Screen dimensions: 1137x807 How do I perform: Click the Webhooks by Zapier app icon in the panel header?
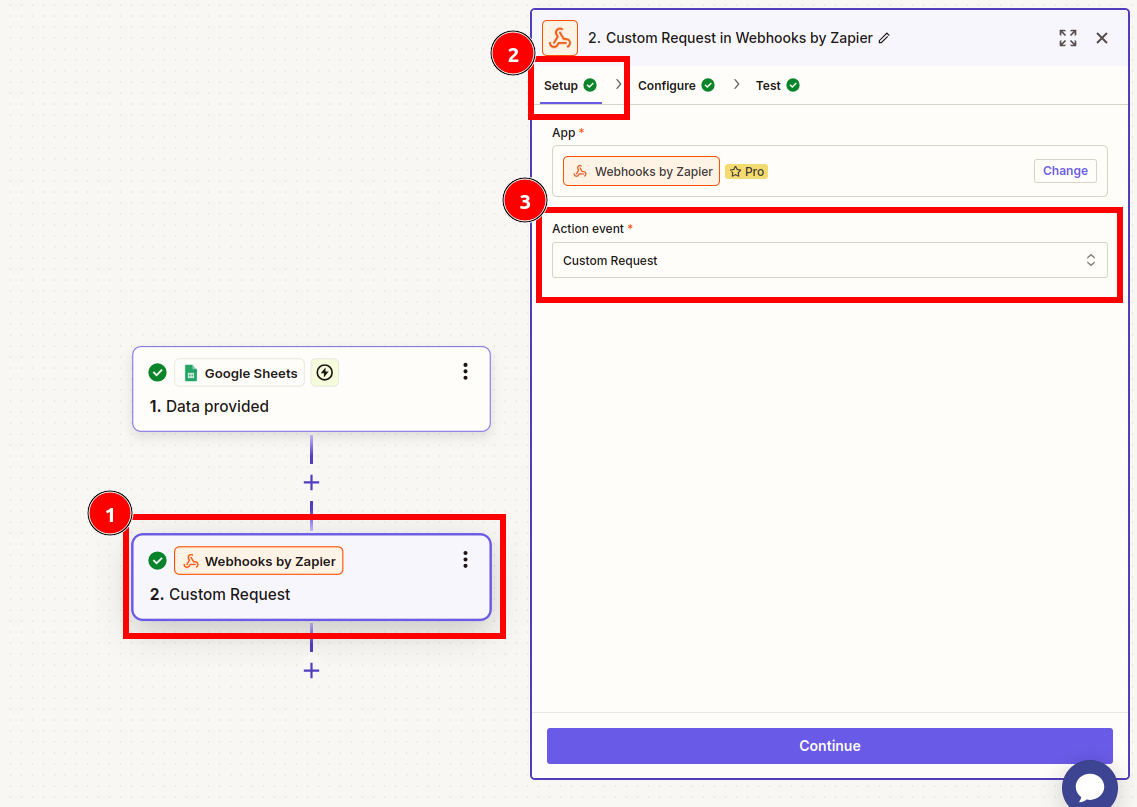pos(559,37)
